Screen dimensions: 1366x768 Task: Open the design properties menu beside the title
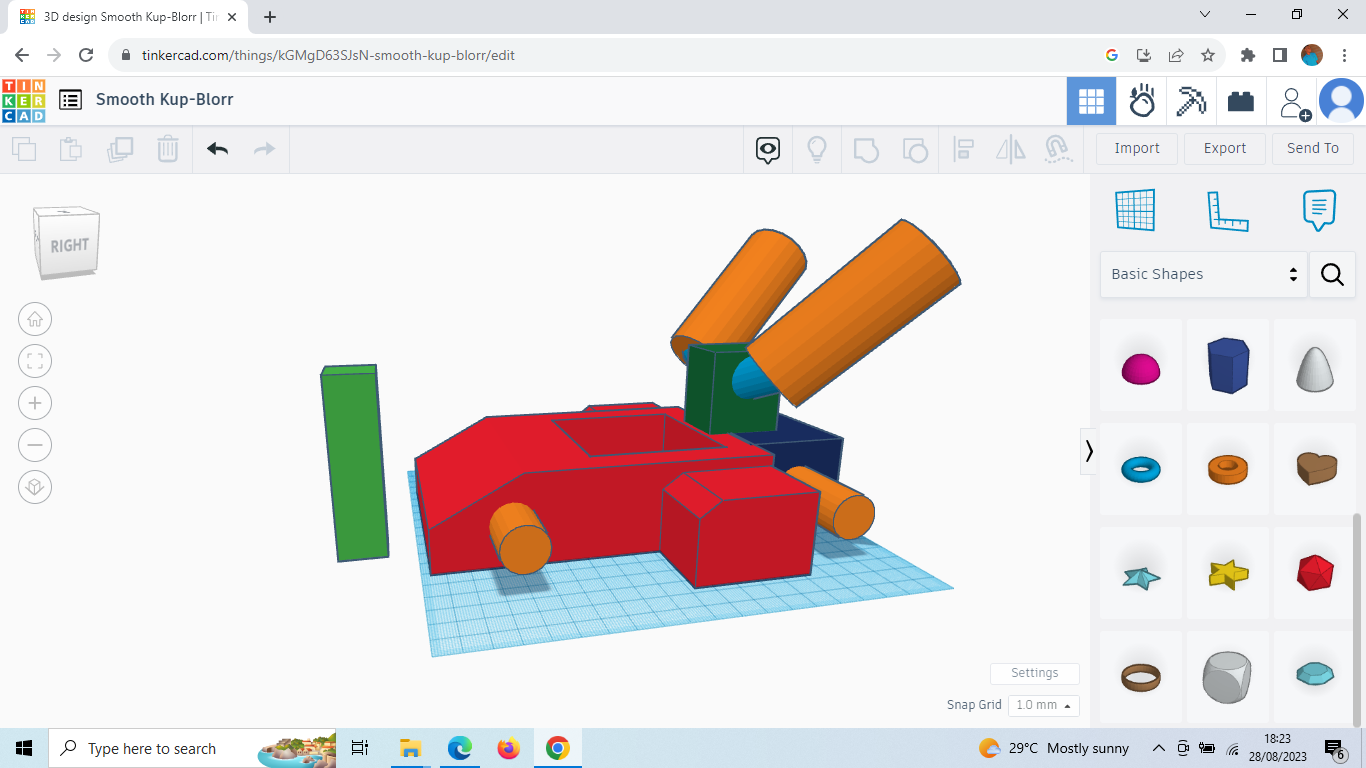point(69,100)
